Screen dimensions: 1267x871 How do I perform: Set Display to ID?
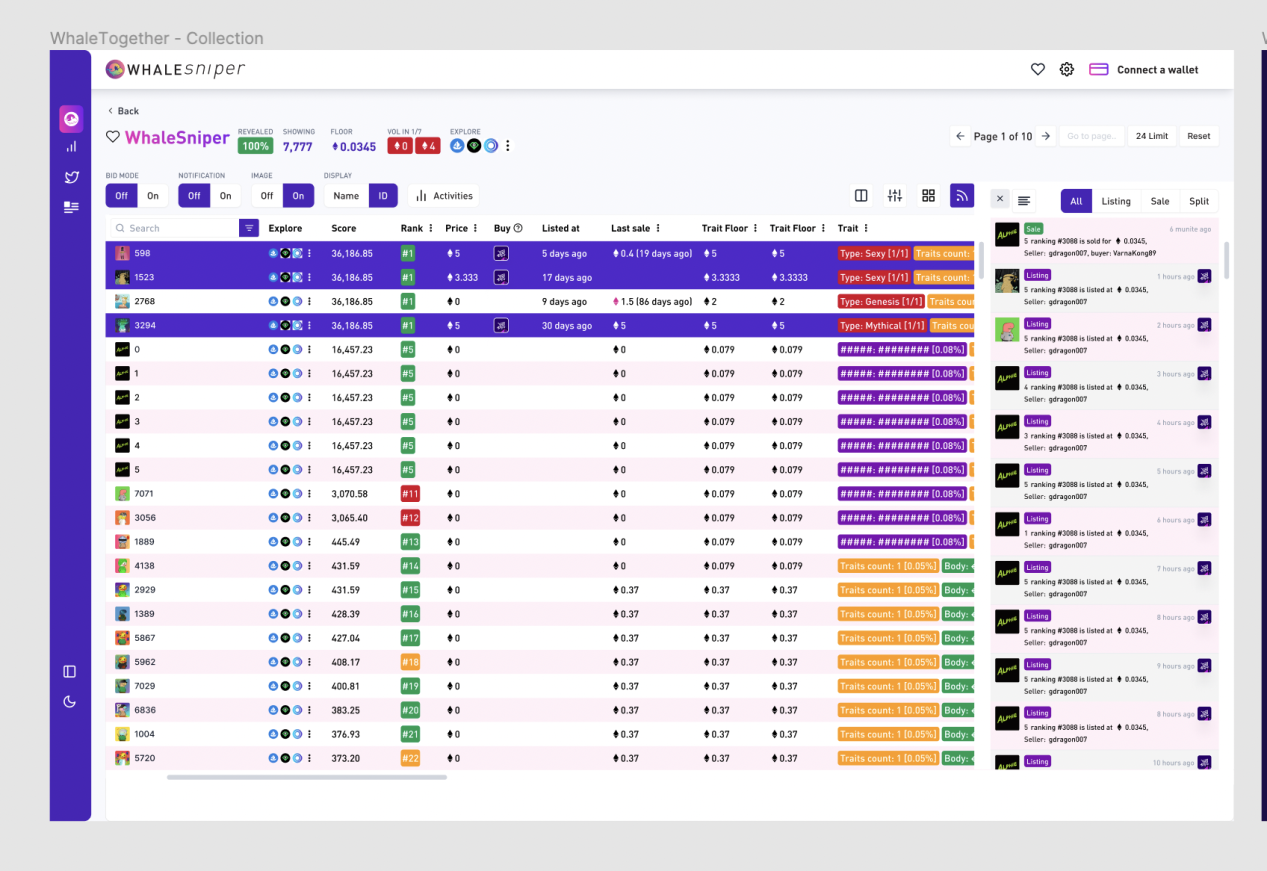click(x=383, y=196)
